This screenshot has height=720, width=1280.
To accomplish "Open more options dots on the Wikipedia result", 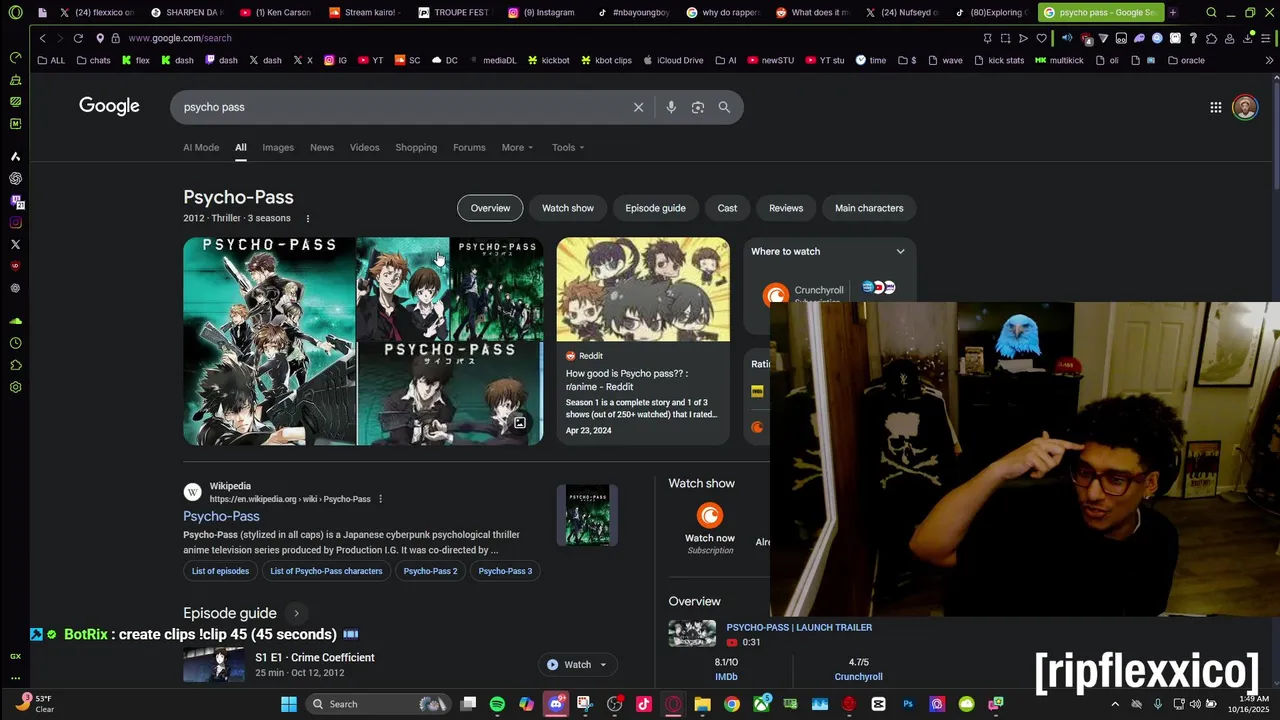I will click(x=380, y=499).
